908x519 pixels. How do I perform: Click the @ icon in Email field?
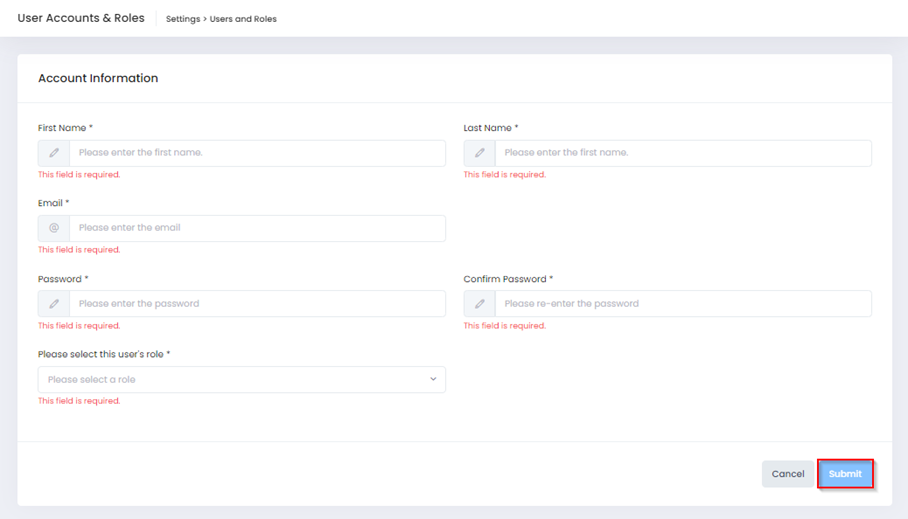pos(54,228)
